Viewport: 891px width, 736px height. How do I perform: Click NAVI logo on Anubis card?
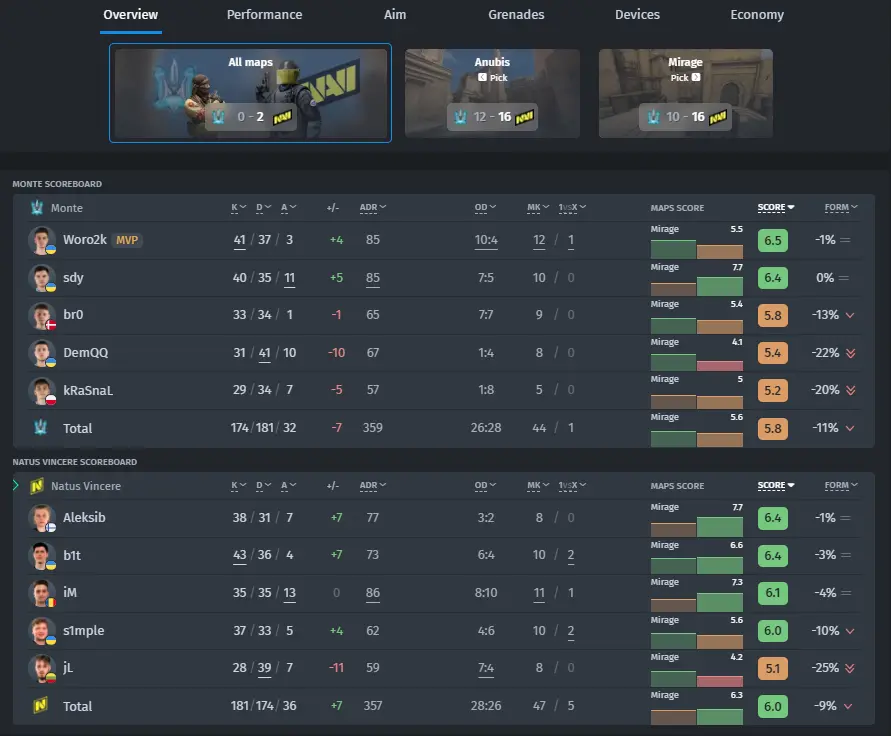524,117
